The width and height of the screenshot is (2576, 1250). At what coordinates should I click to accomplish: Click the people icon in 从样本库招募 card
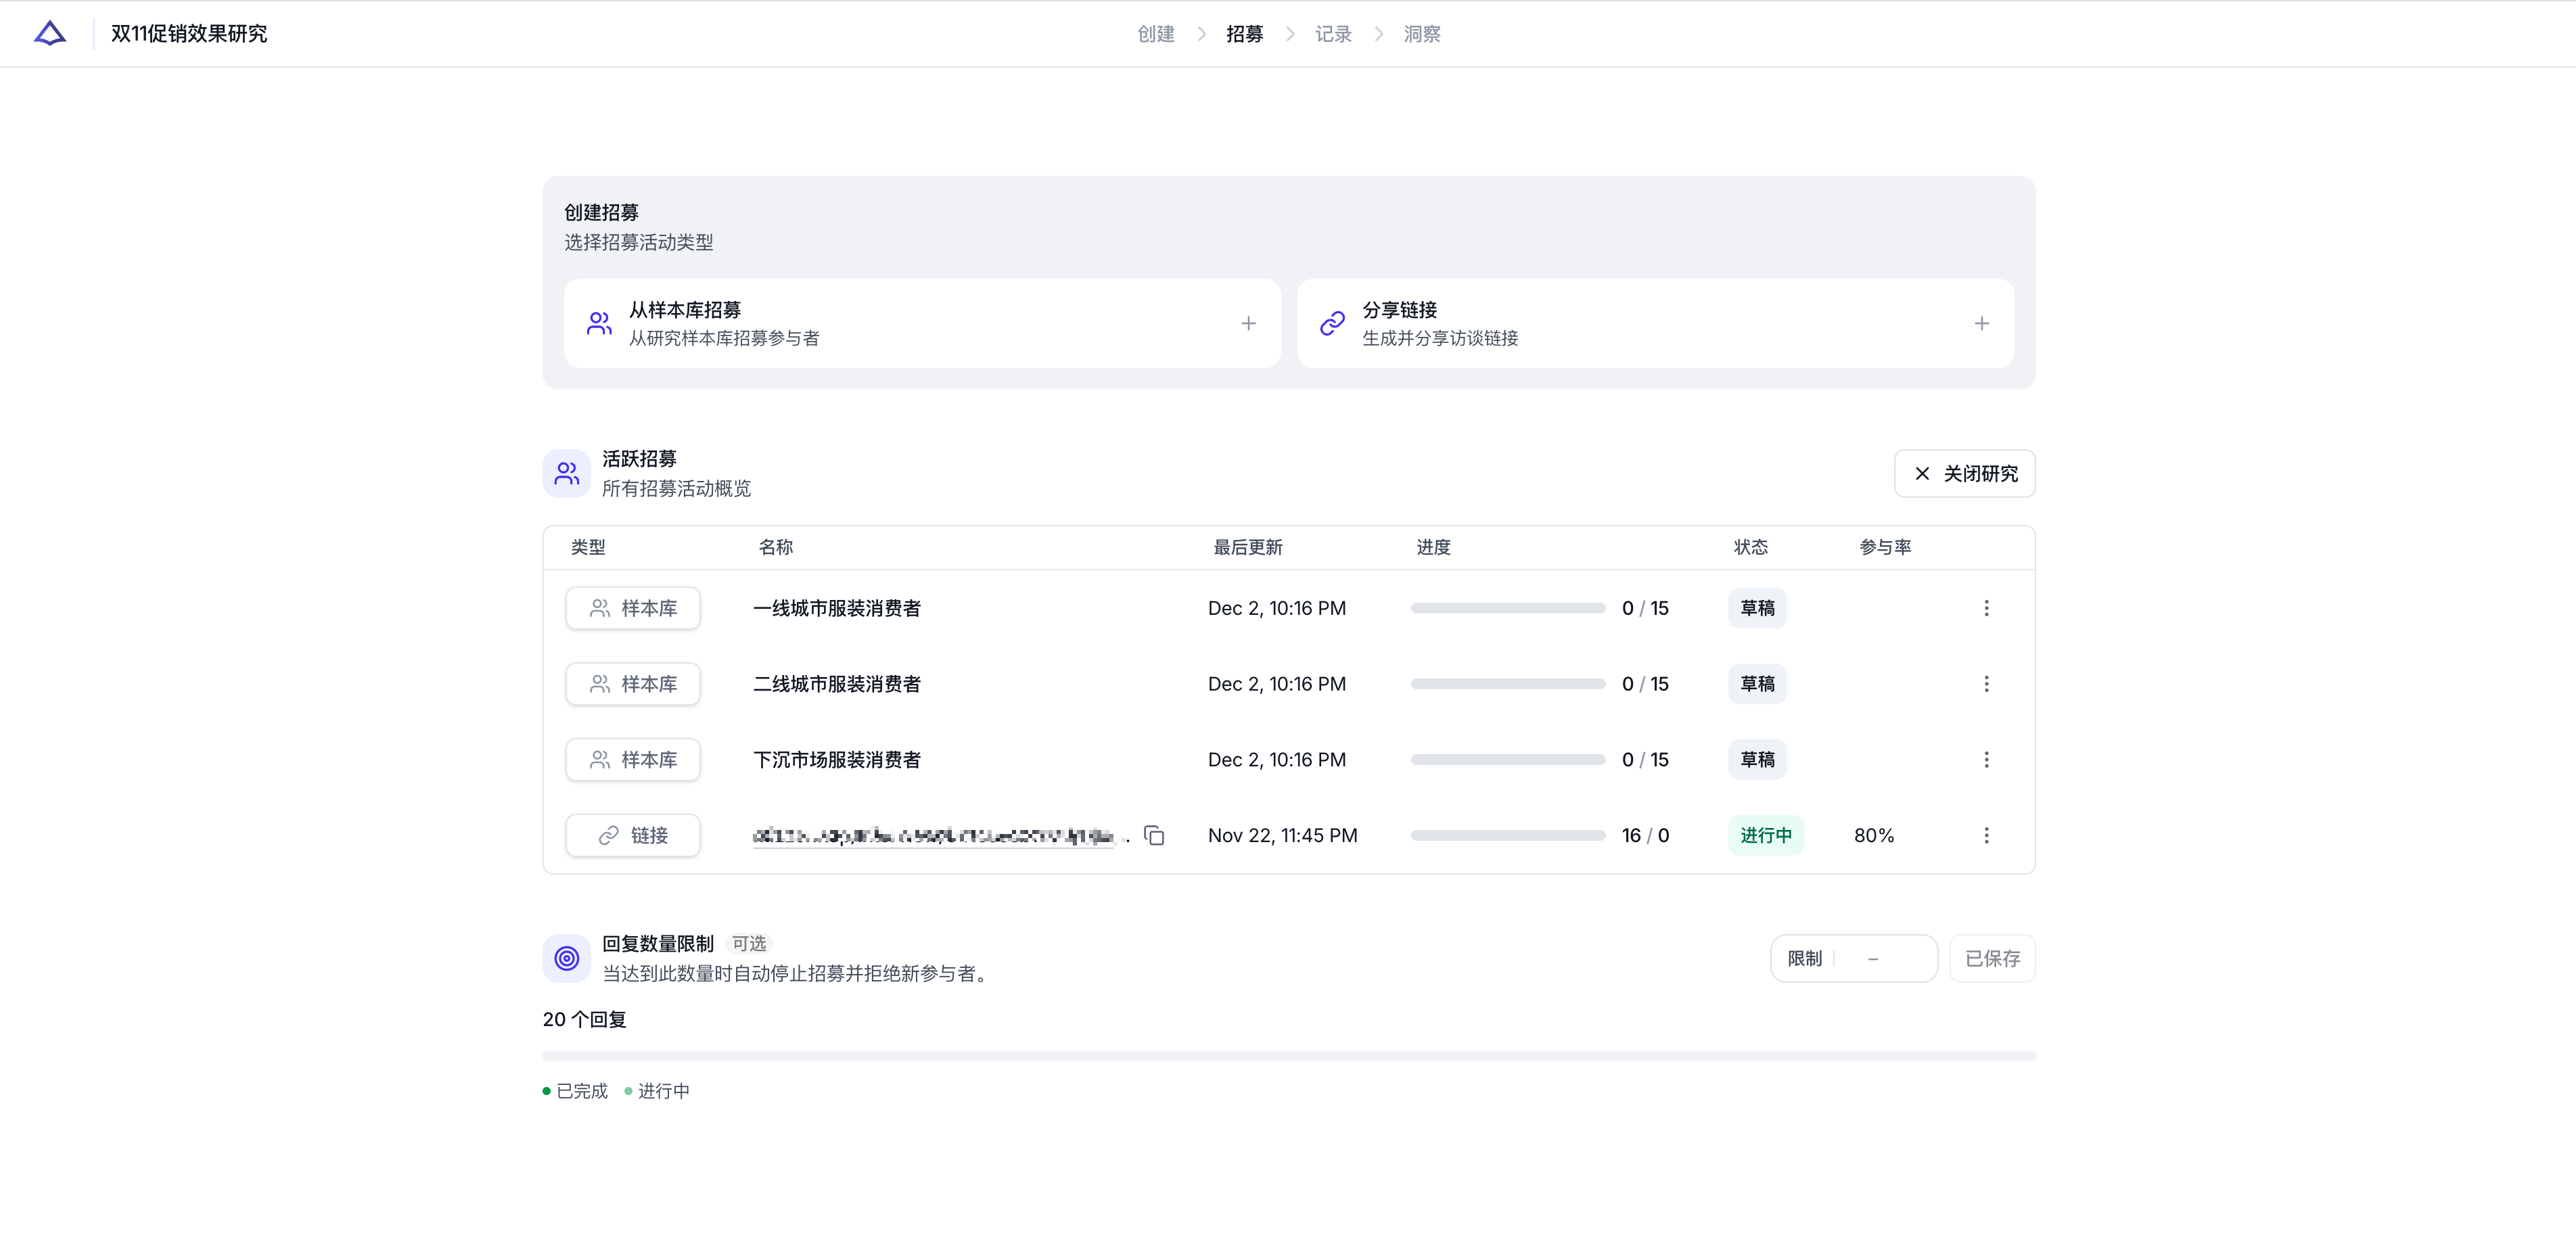[599, 323]
